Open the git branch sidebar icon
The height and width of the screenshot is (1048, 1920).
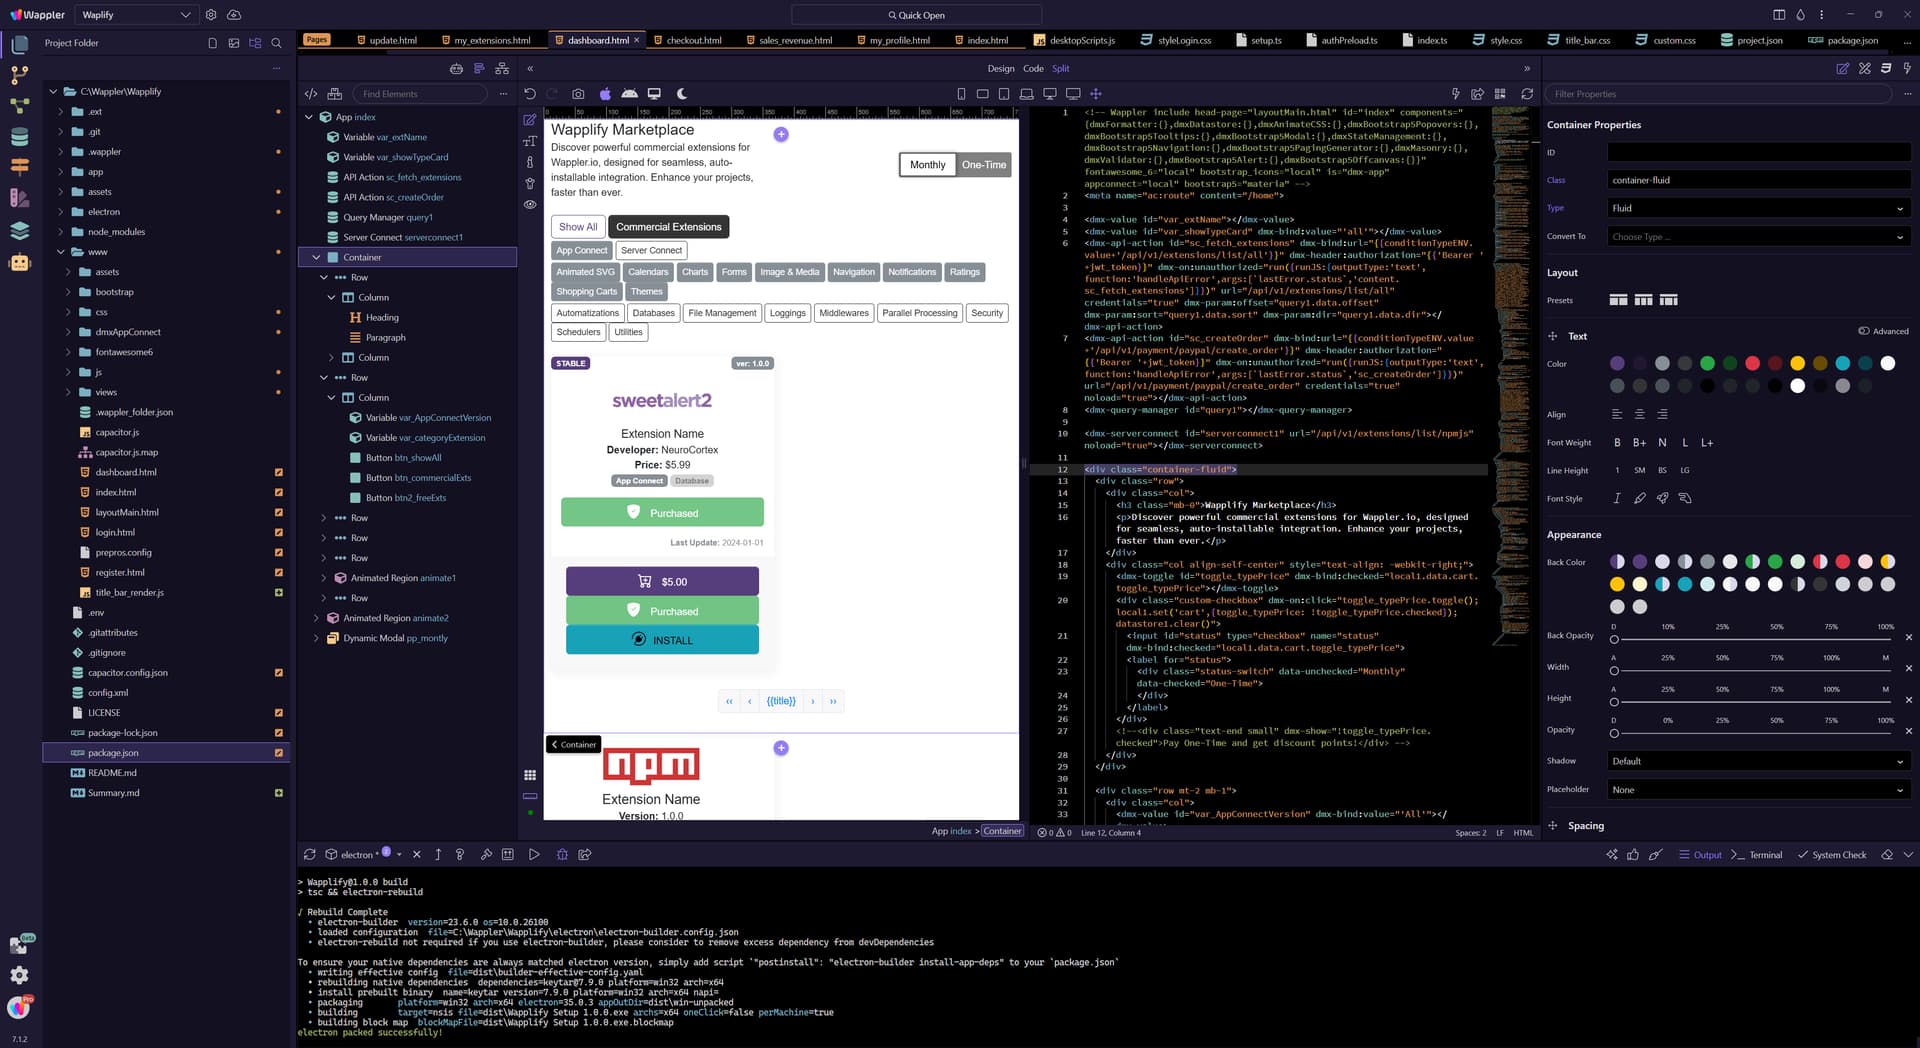pos(19,75)
